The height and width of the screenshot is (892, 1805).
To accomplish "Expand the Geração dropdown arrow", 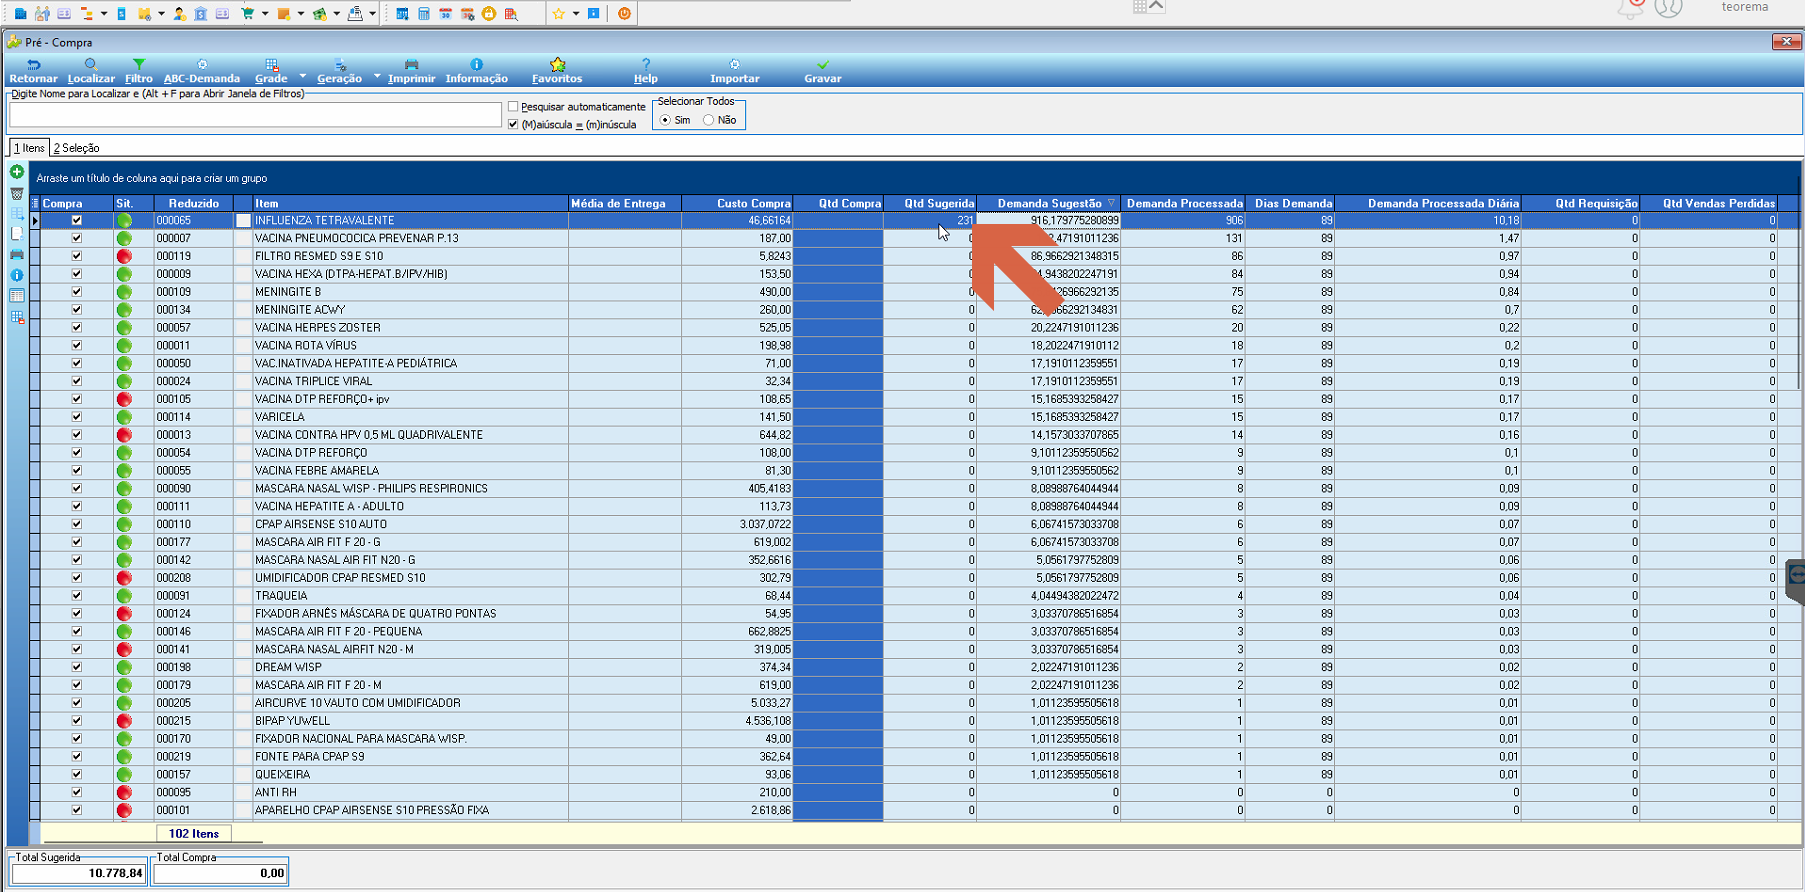I will (x=377, y=75).
